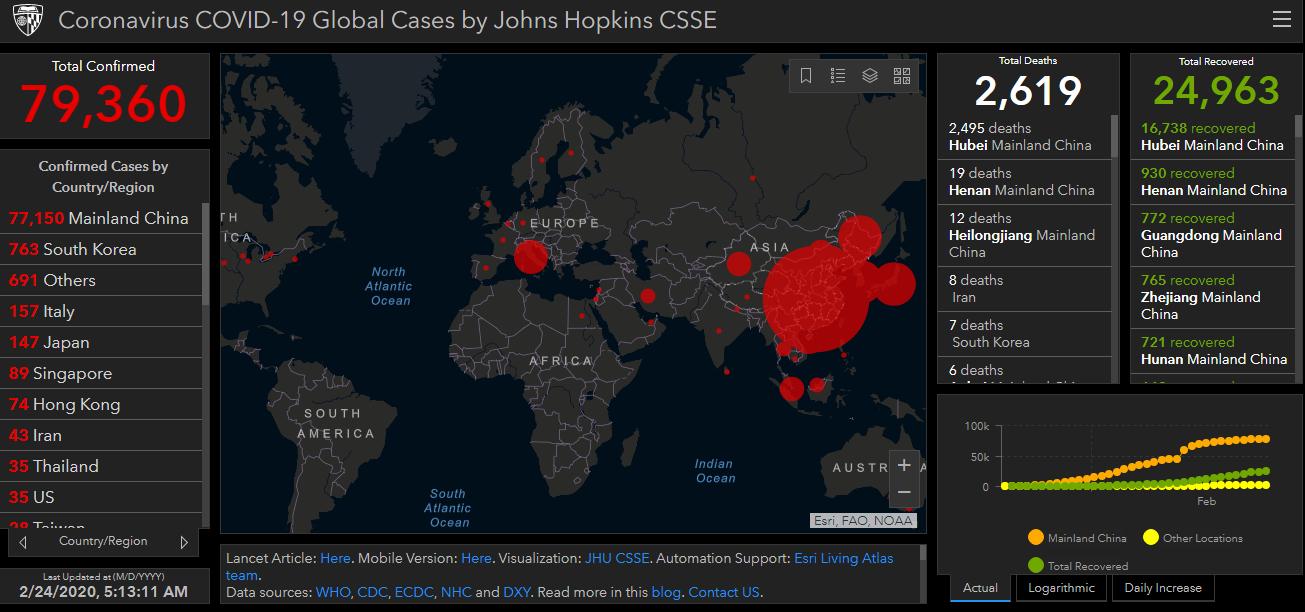The height and width of the screenshot is (612, 1305).
Task: Select the Country/Region list tab
Action: point(103,542)
